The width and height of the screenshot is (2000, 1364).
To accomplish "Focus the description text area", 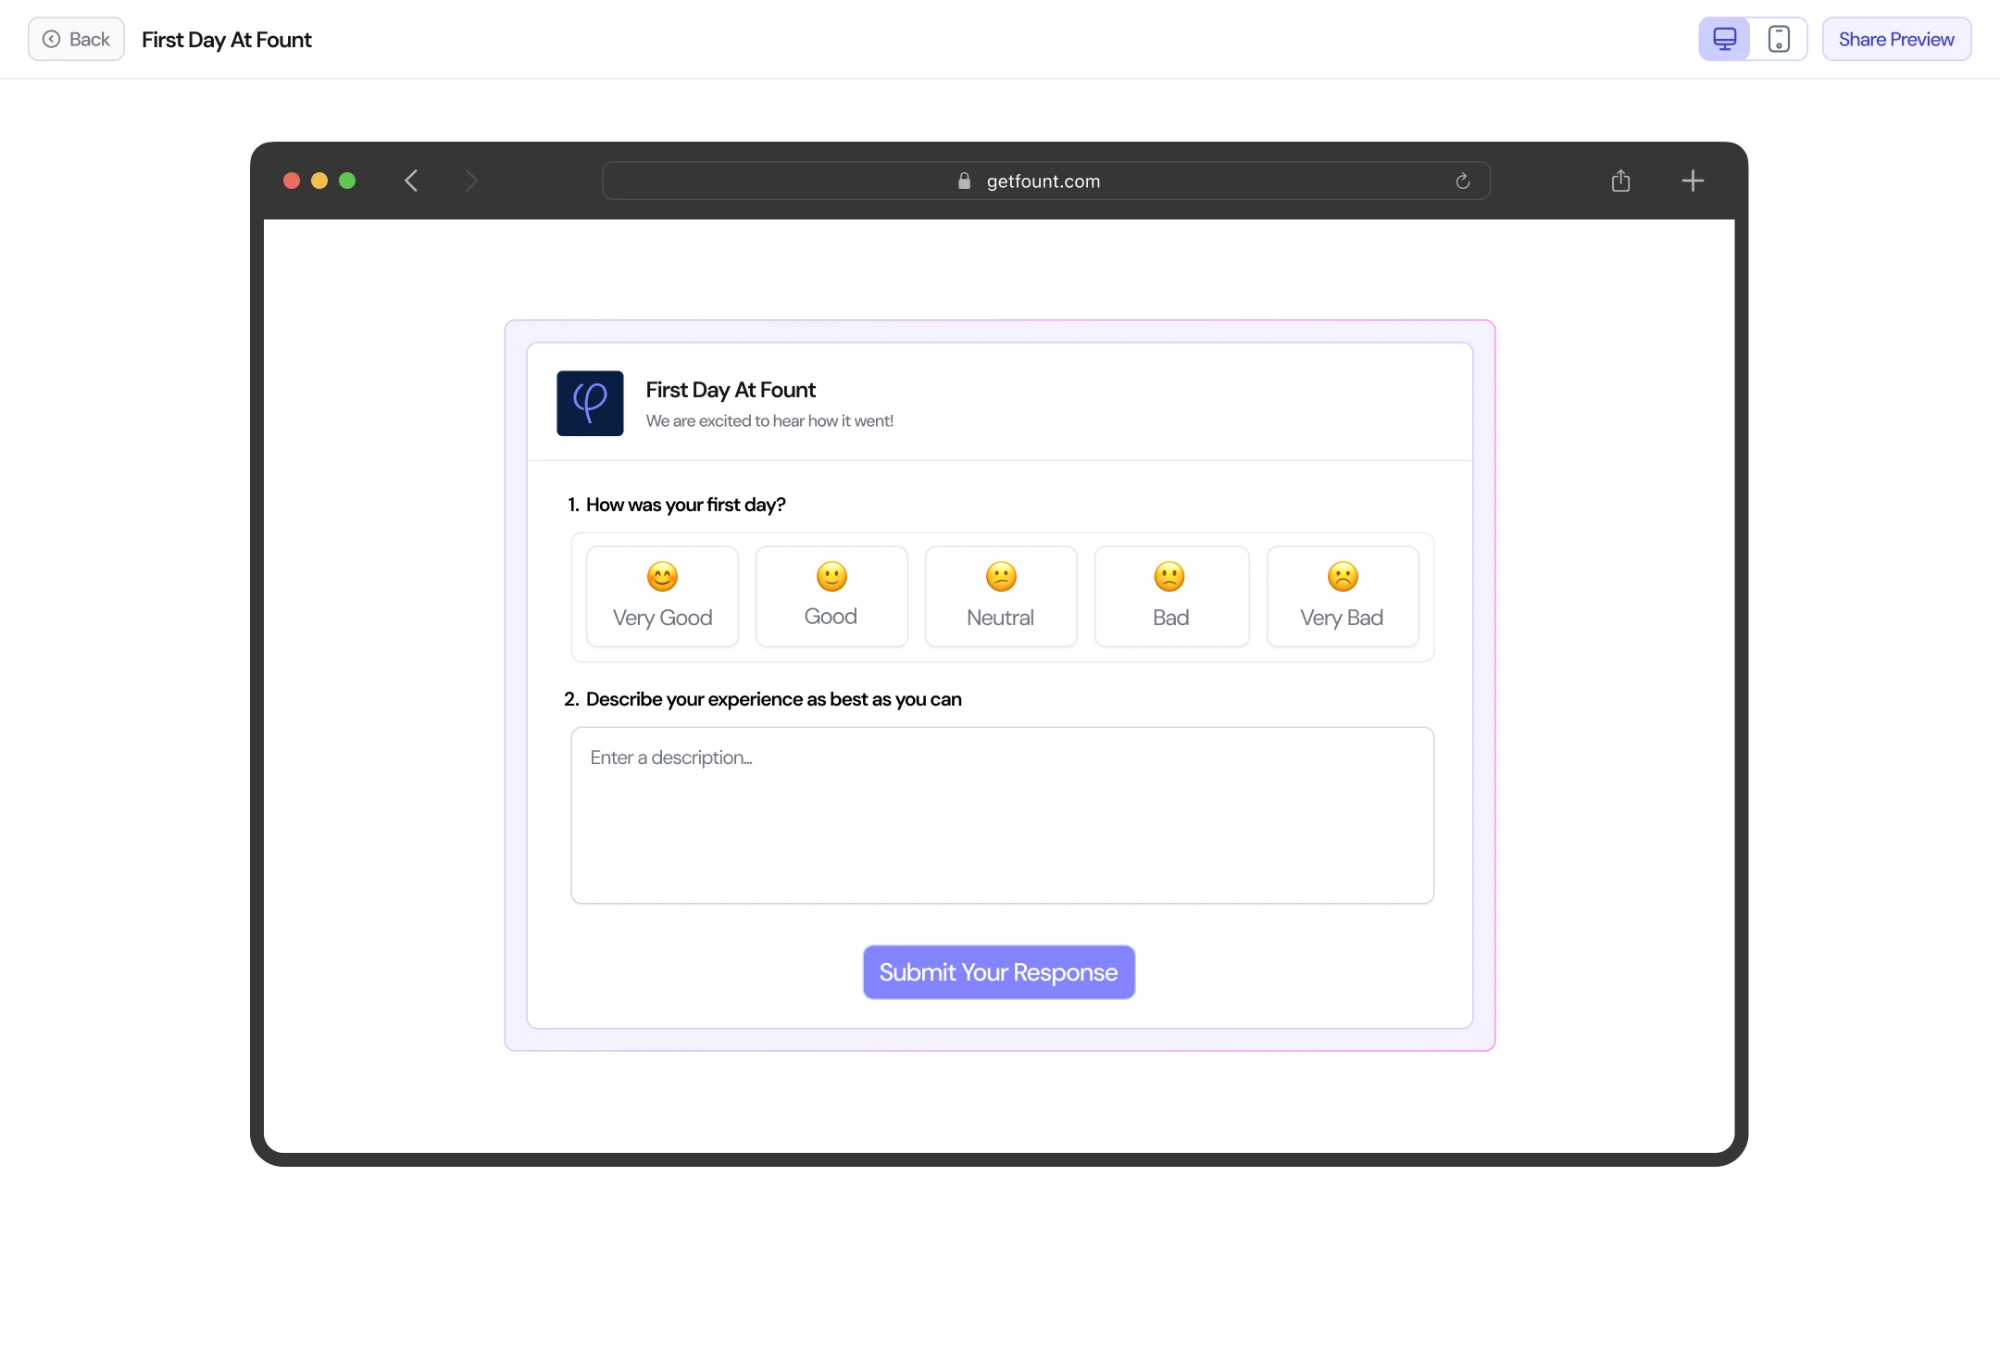I will pyautogui.click(x=1002, y=815).
